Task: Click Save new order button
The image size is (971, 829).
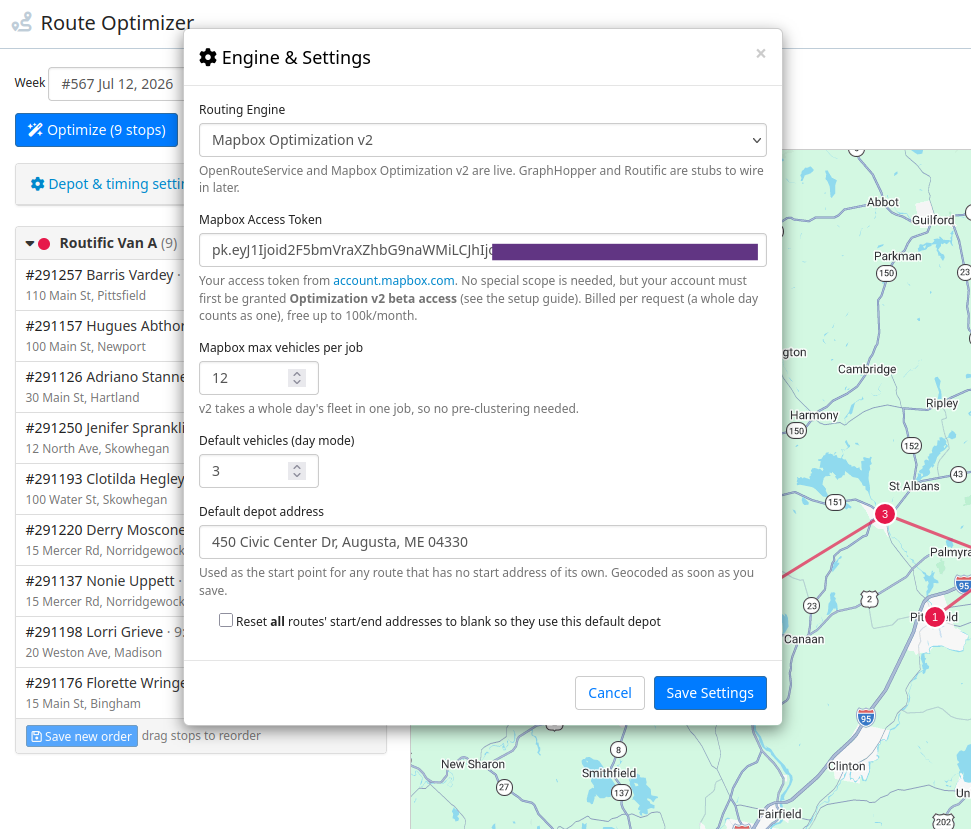Action: point(82,736)
